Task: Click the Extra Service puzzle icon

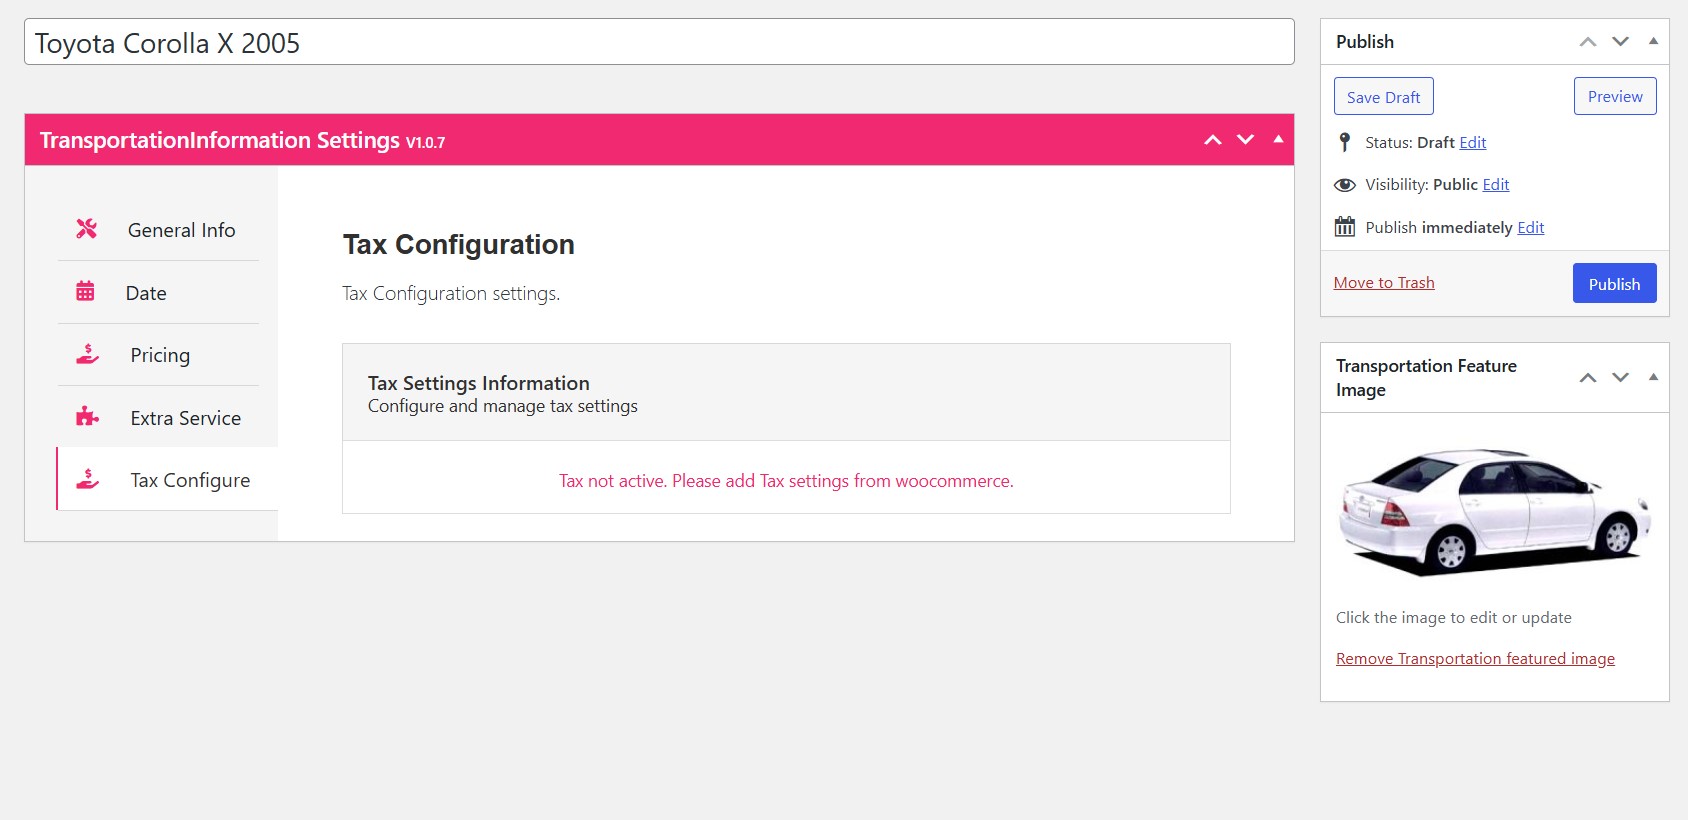Action: [88, 416]
